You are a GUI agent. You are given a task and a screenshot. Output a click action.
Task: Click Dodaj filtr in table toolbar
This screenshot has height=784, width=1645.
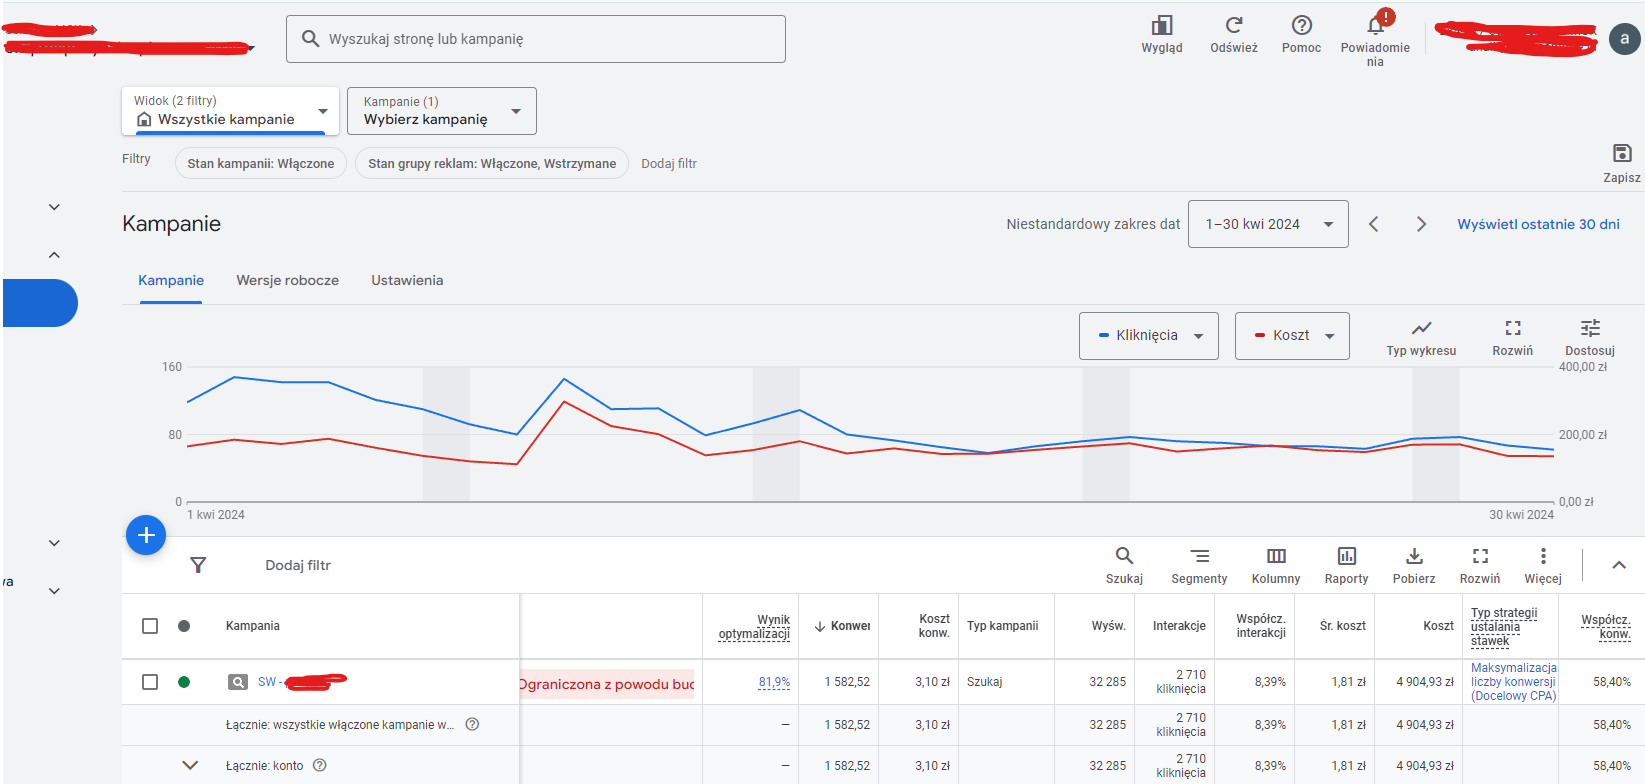click(x=298, y=565)
